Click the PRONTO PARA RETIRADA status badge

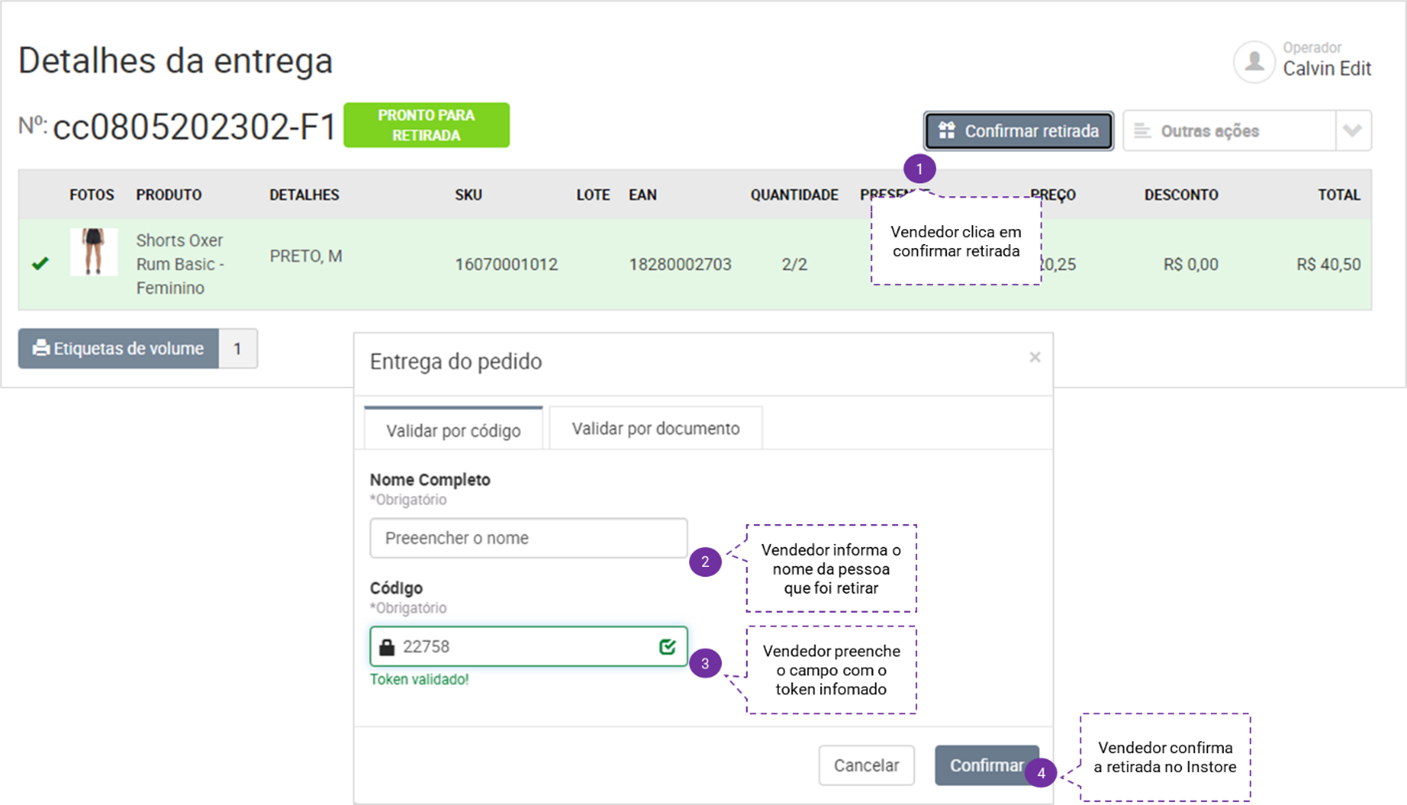tap(427, 125)
